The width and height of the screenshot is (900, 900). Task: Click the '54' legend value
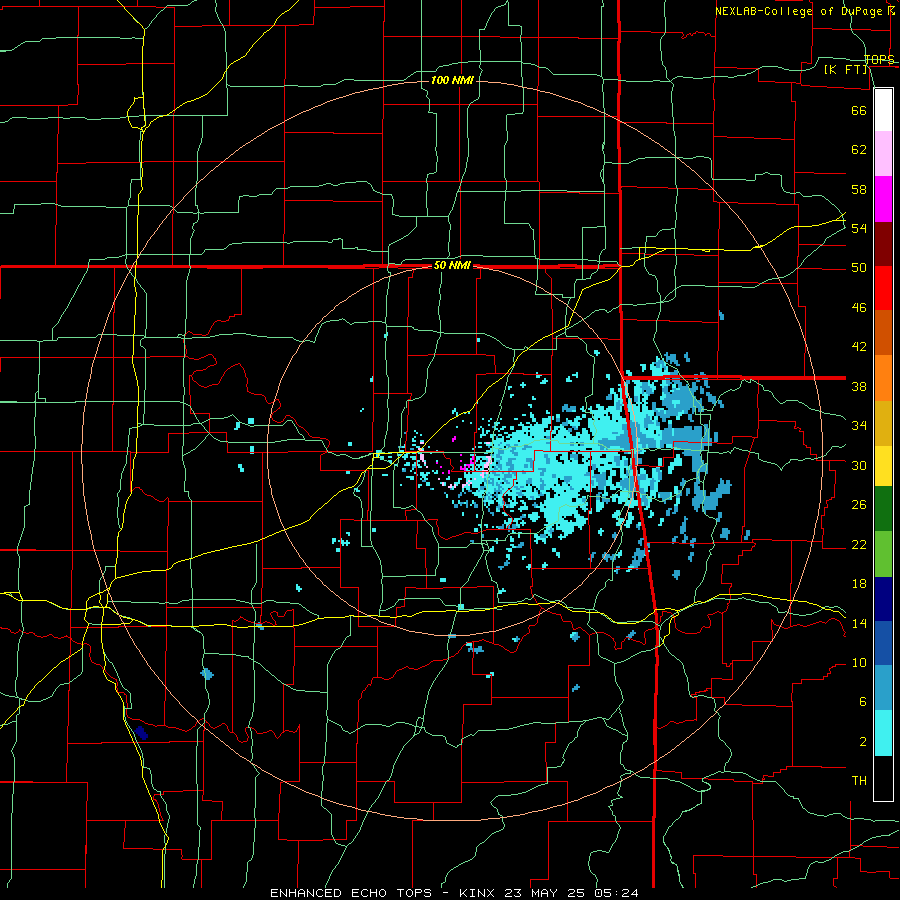pos(859,228)
